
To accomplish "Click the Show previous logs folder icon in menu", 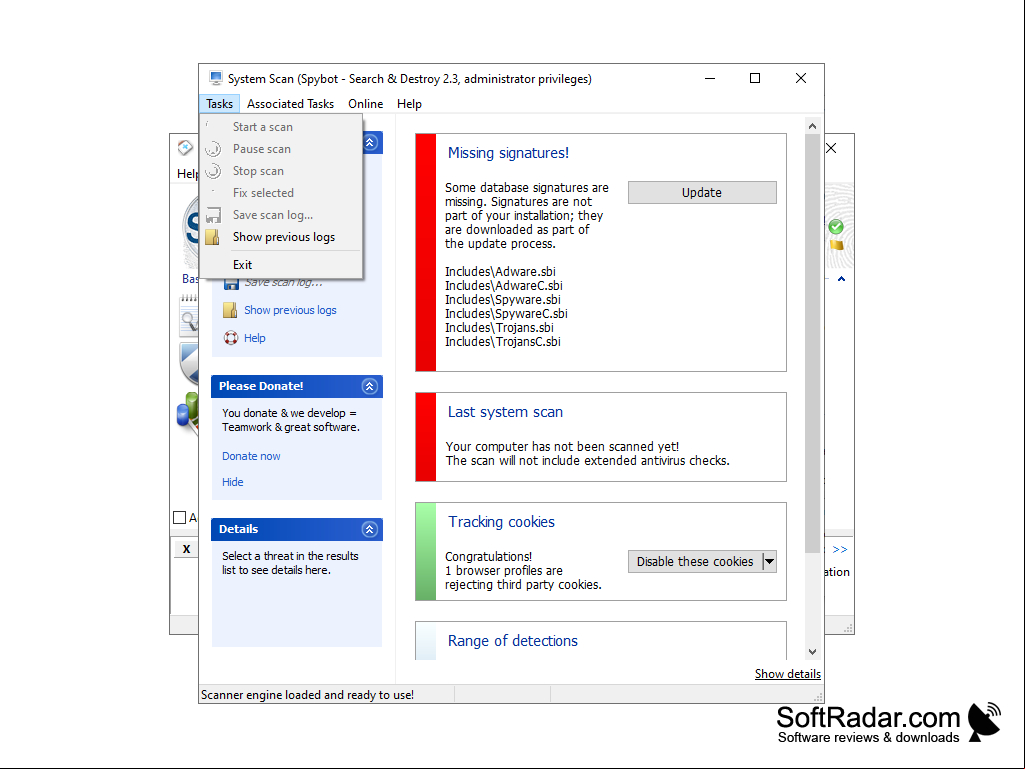I will 212,237.
